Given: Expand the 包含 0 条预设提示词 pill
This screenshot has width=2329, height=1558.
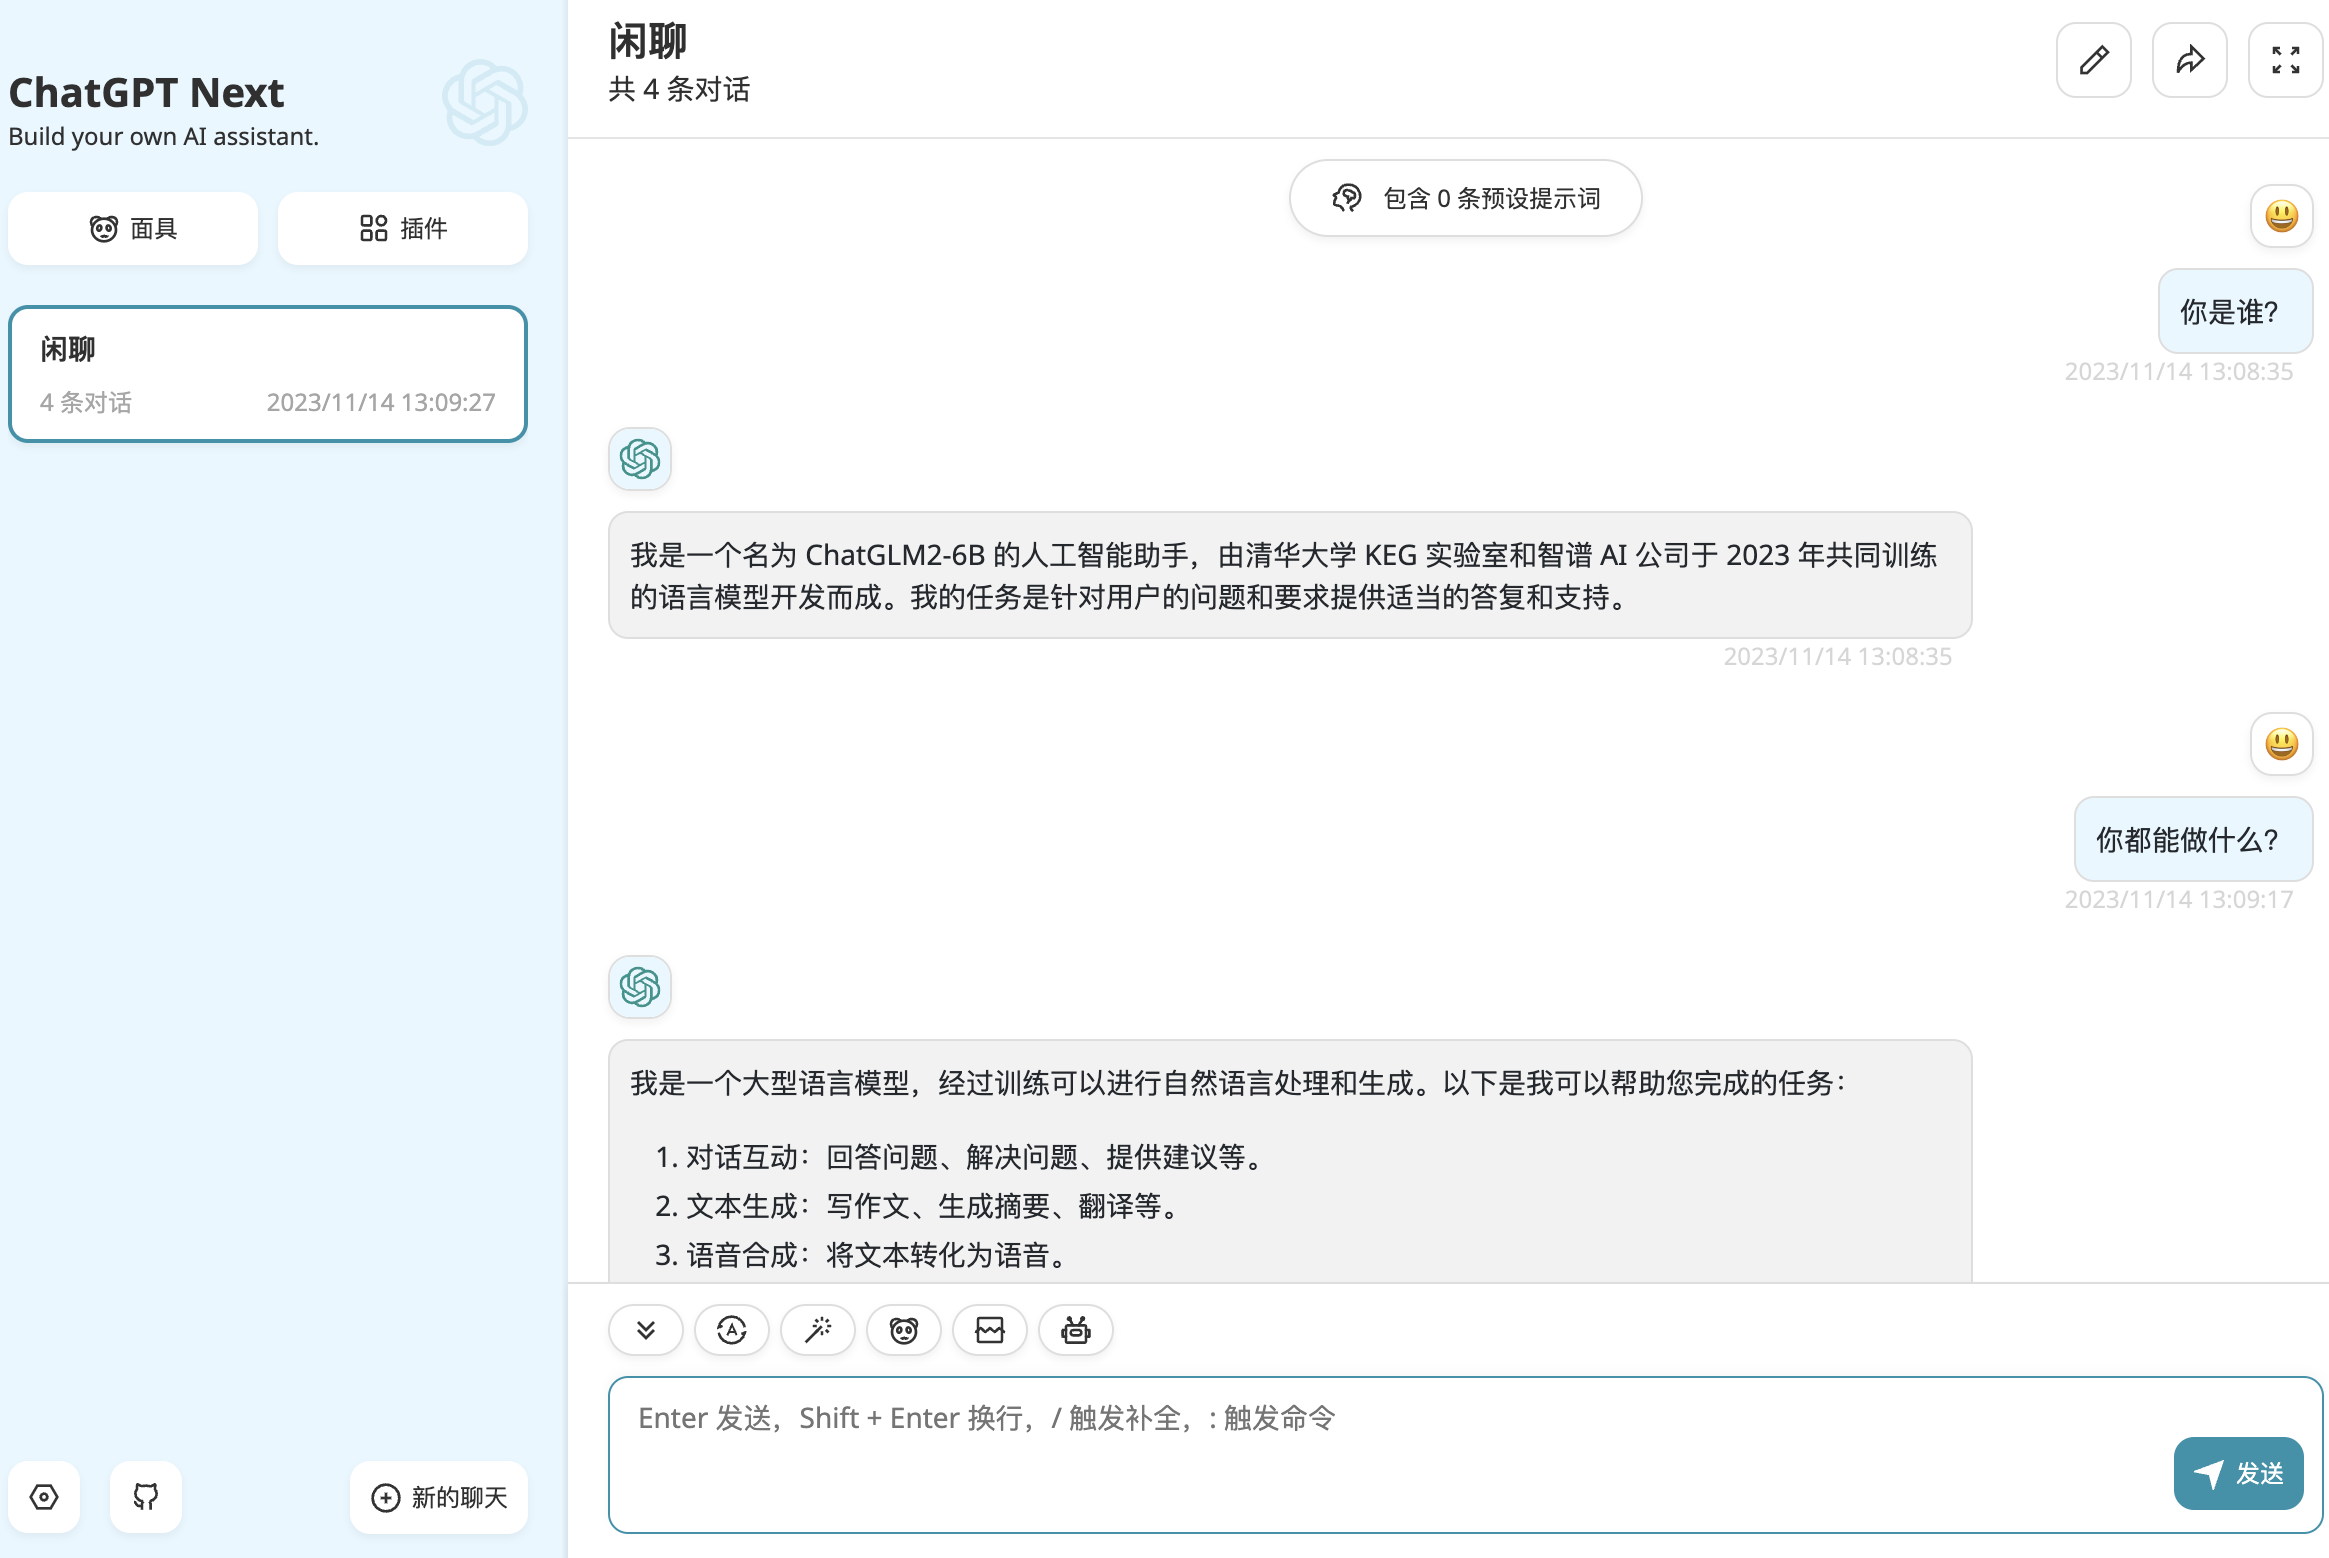Looking at the screenshot, I should (x=1465, y=198).
